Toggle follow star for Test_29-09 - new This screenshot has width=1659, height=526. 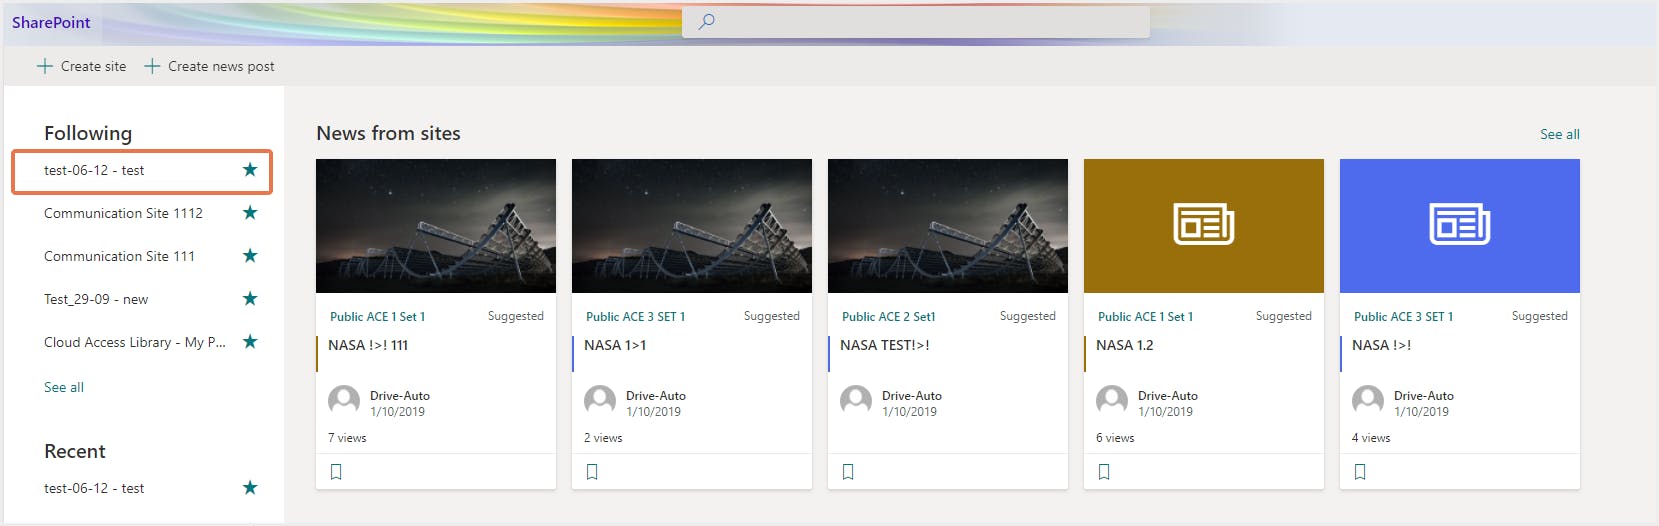click(x=250, y=299)
